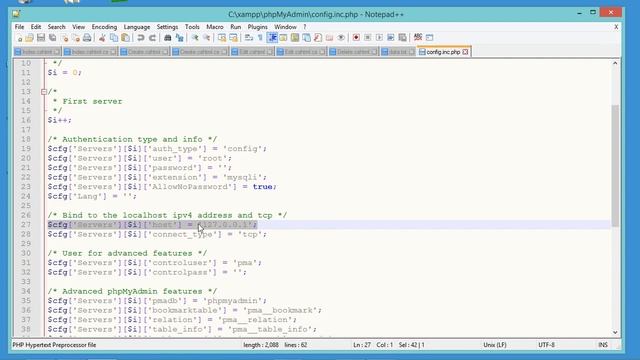Open the Plugins menu
Screen dimensions: 640x360
point(258,27)
